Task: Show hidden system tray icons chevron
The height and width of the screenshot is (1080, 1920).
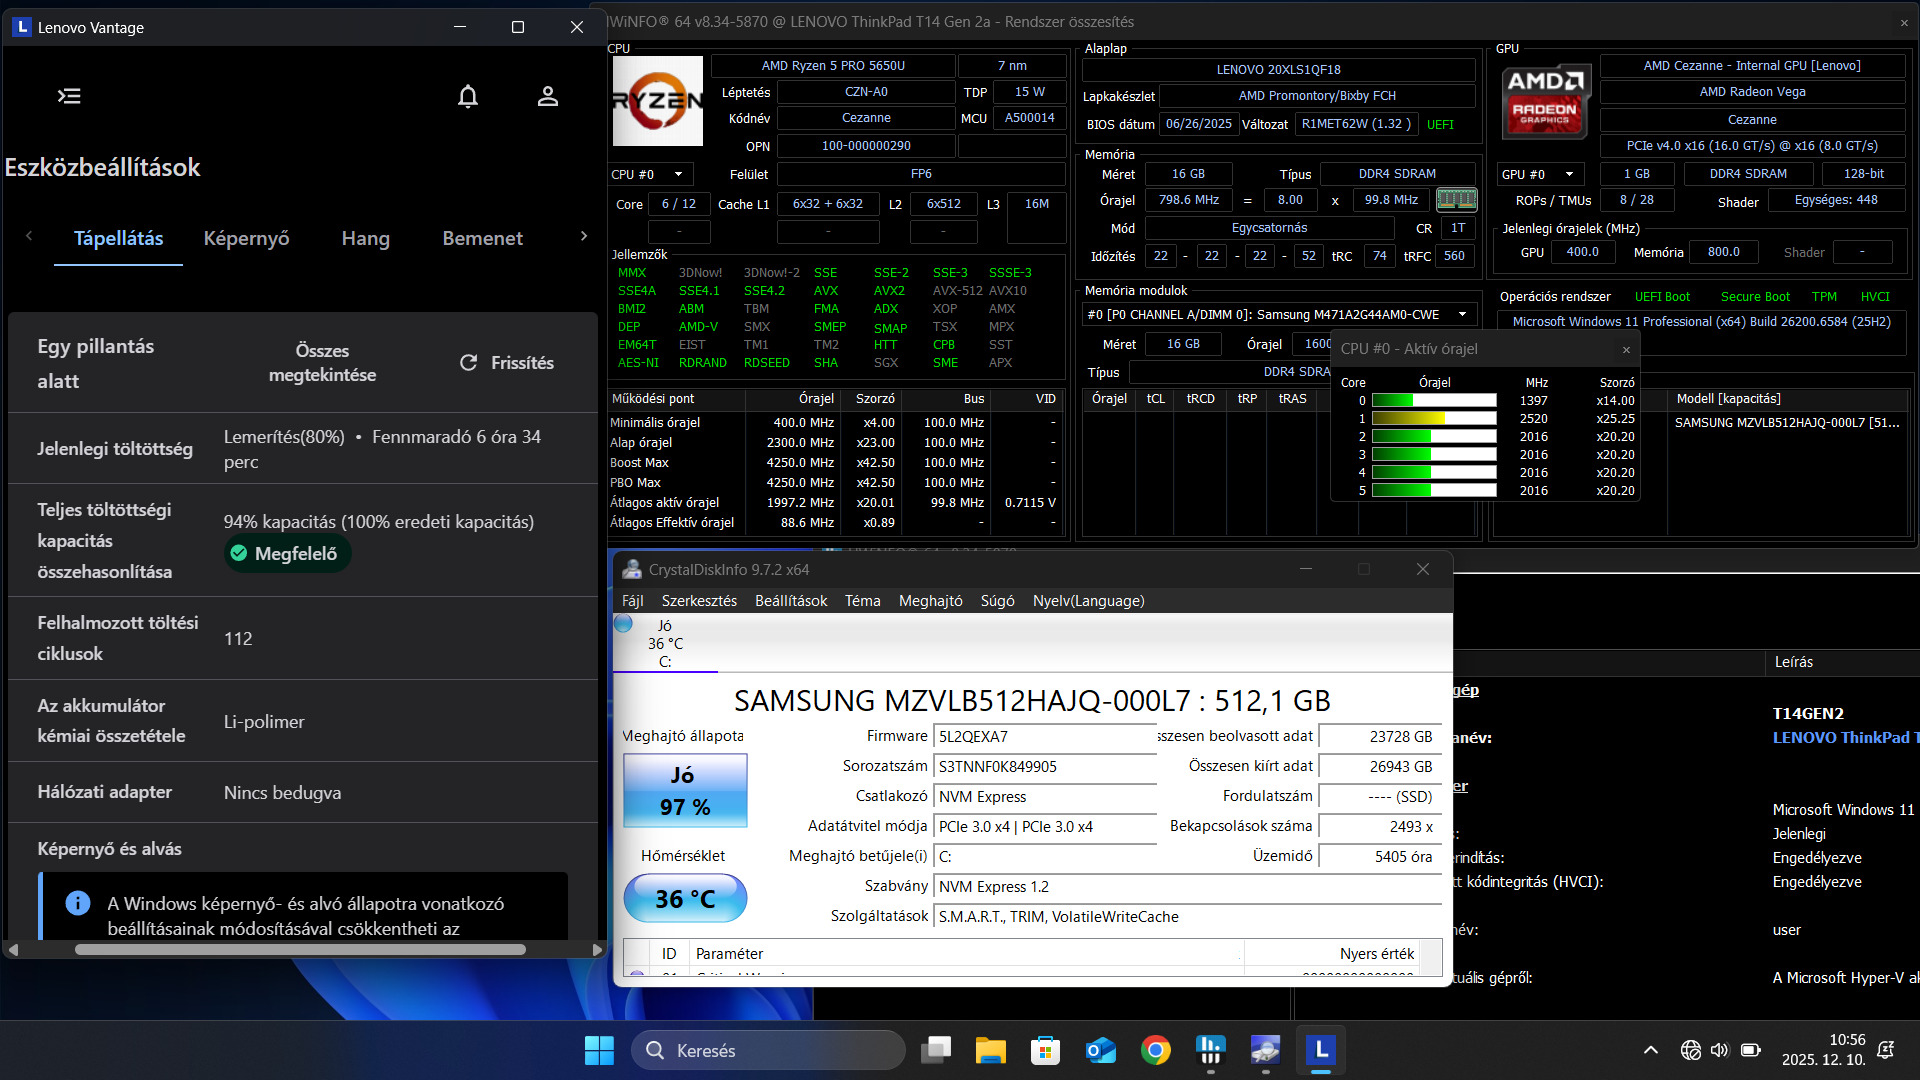Action: point(1651,1050)
